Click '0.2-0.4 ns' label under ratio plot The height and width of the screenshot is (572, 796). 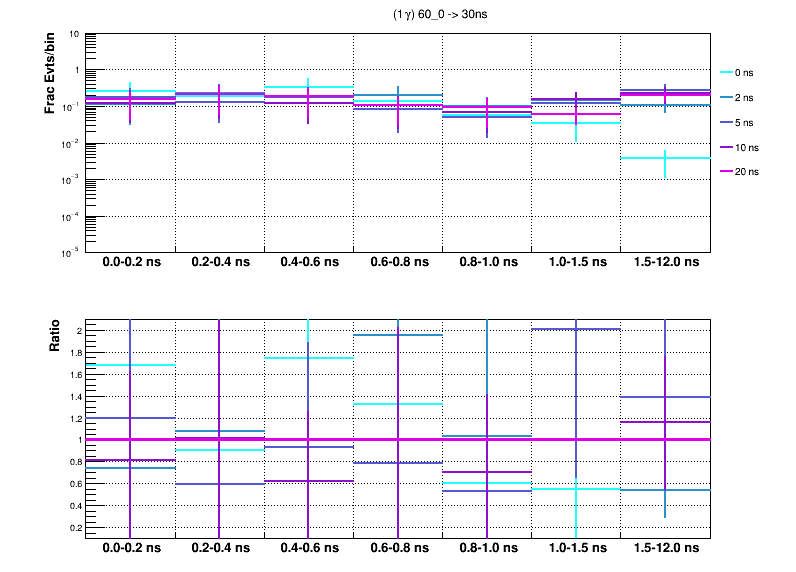(220, 549)
